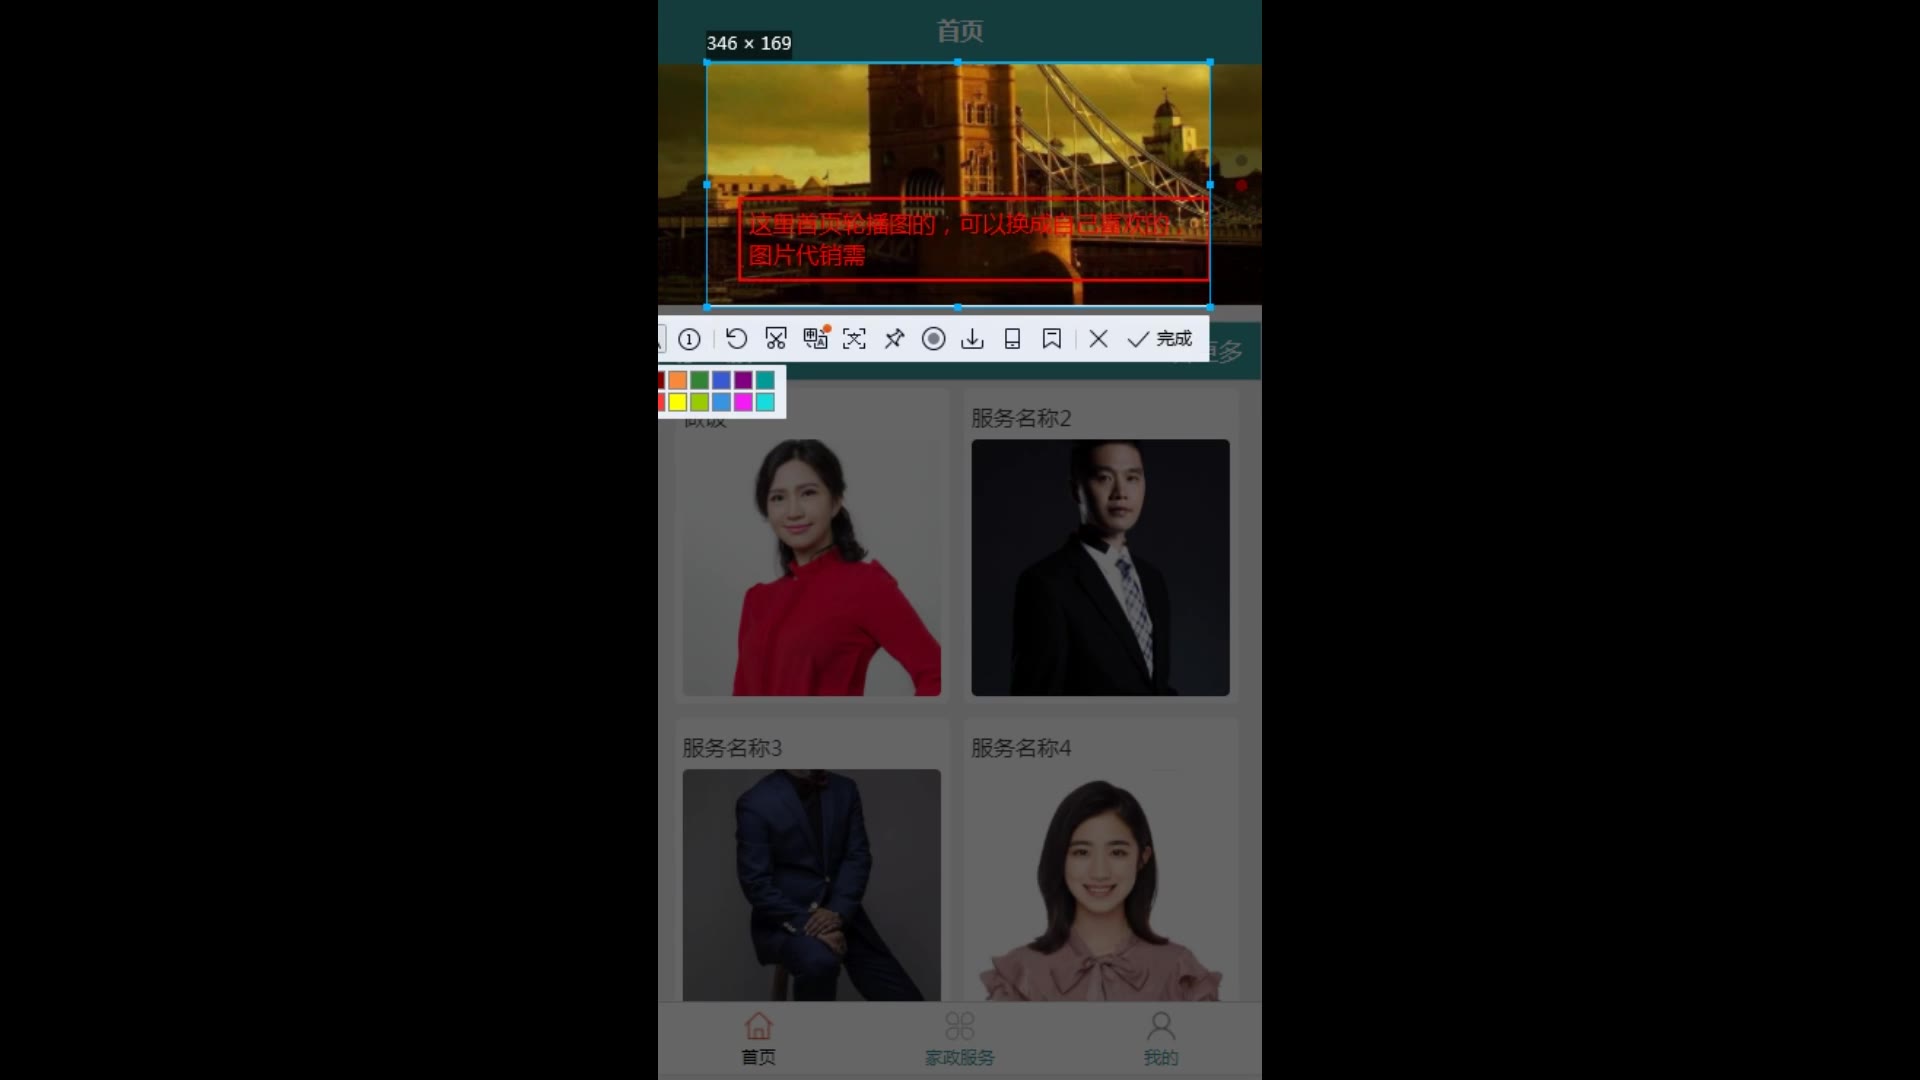Click the 服务名称4 title

(x=1021, y=748)
